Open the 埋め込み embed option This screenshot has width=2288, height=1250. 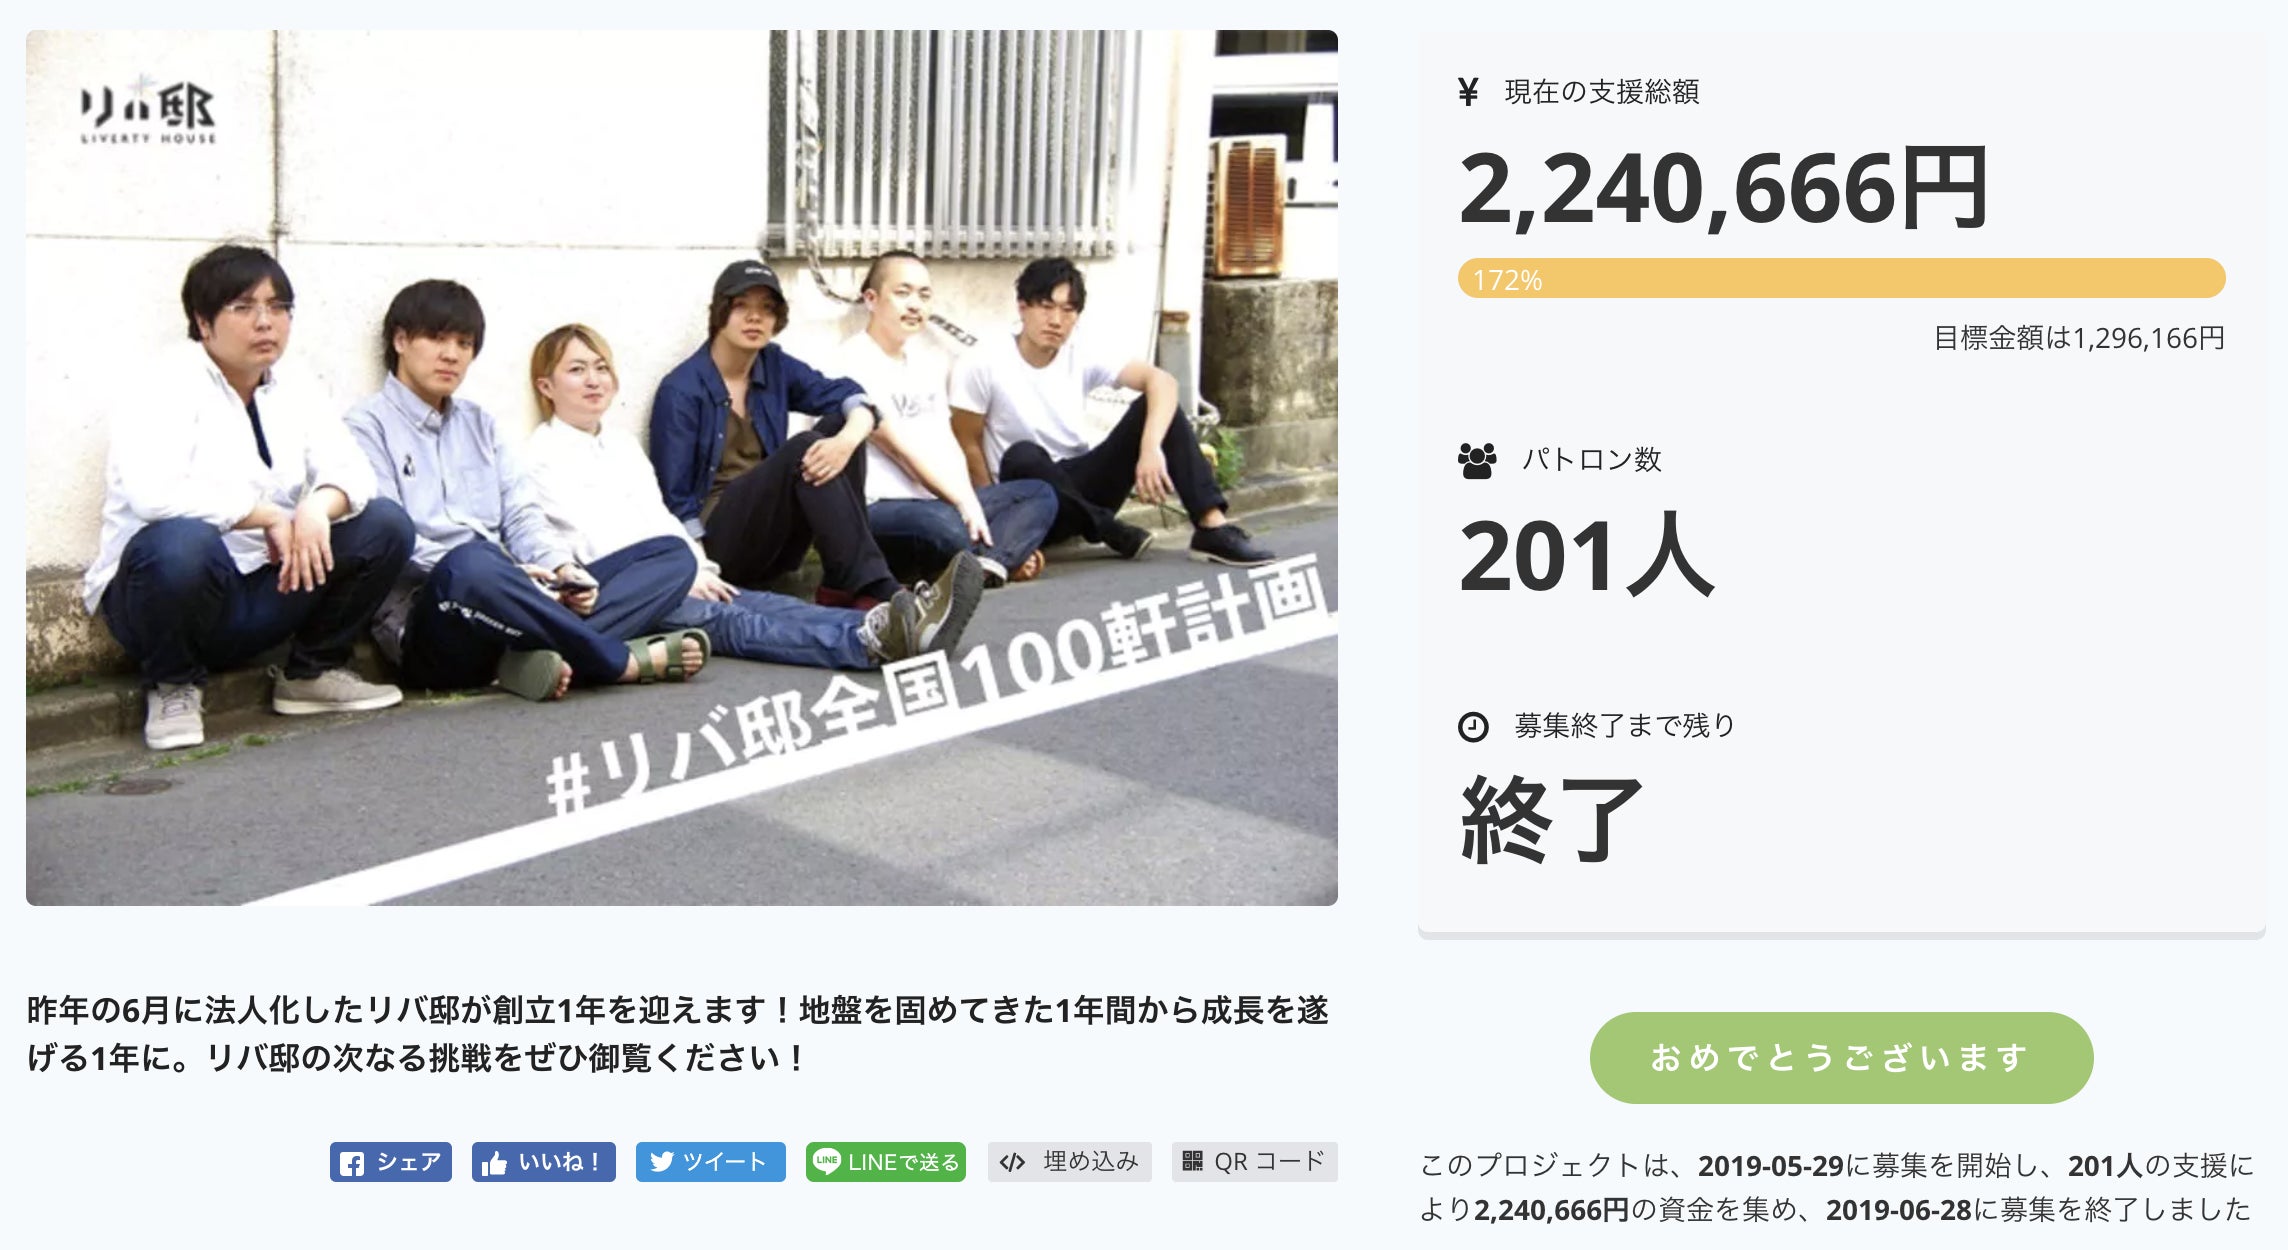[x=1070, y=1162]
